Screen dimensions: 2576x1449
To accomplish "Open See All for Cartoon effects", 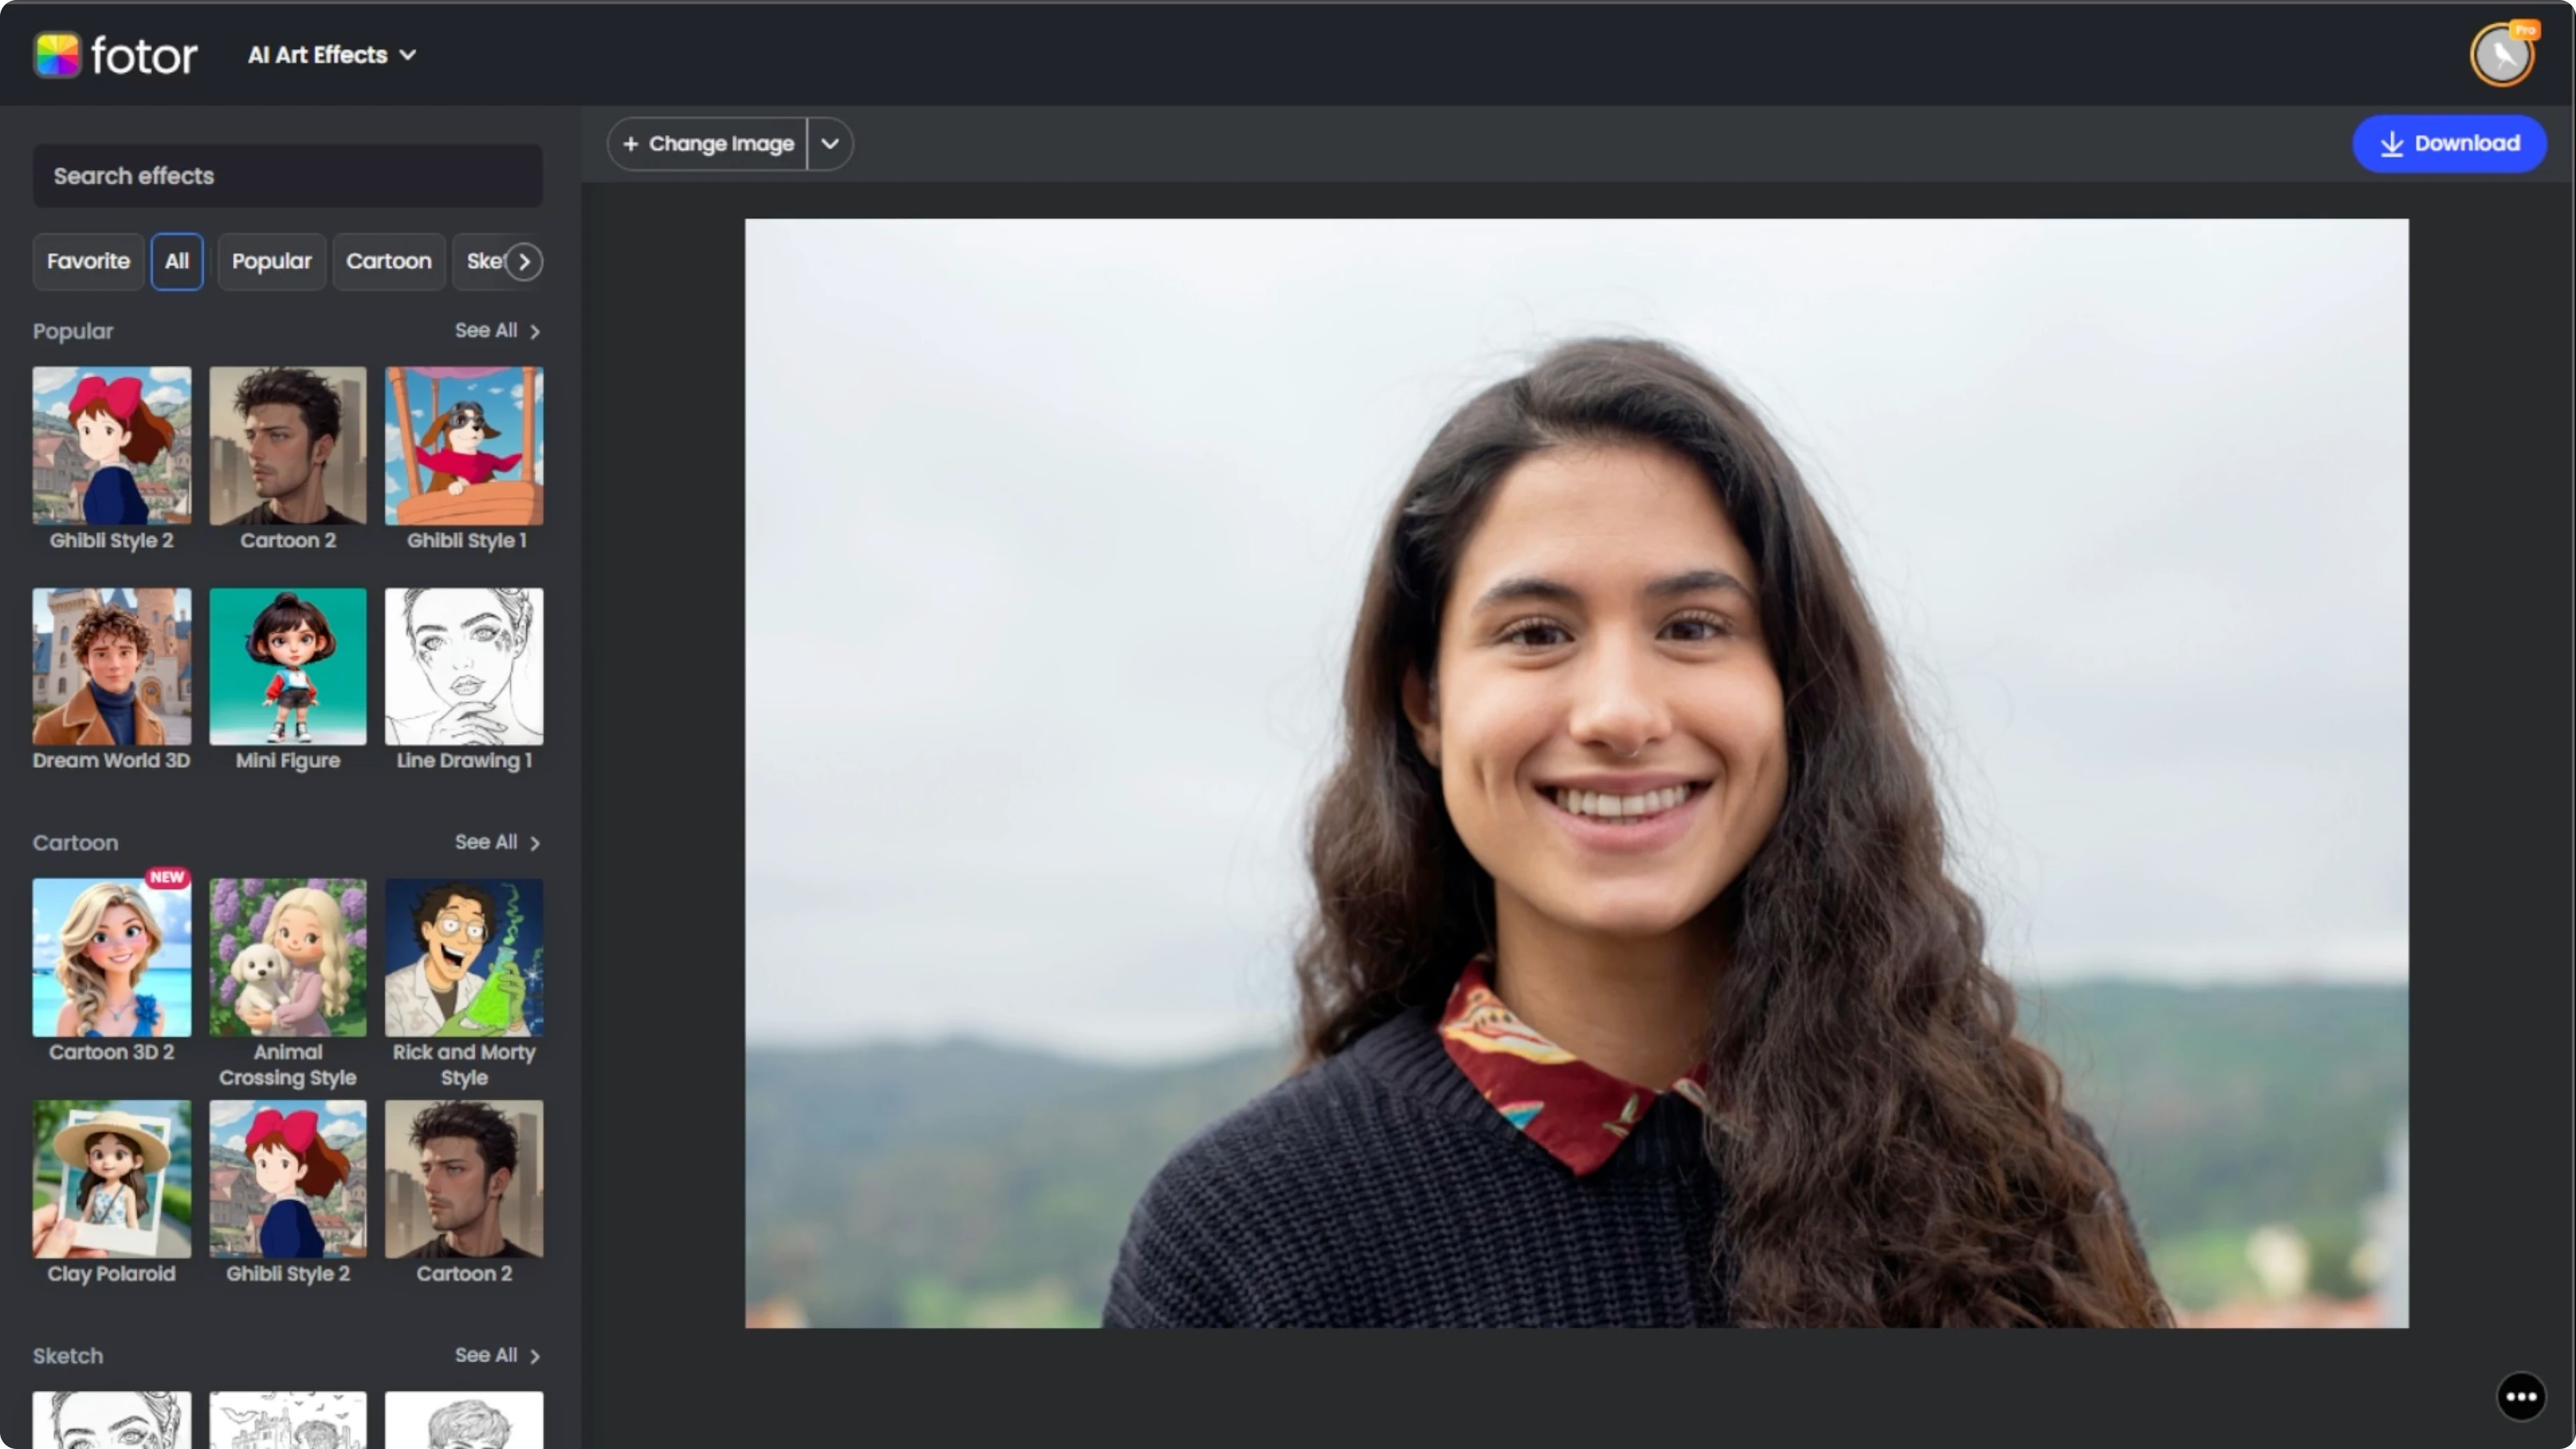I will 497,843.
